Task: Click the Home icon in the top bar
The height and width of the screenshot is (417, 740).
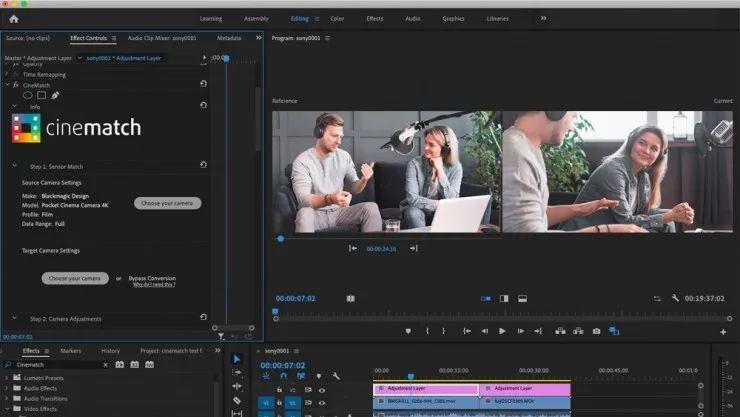Action: click(x=13, y=18)
